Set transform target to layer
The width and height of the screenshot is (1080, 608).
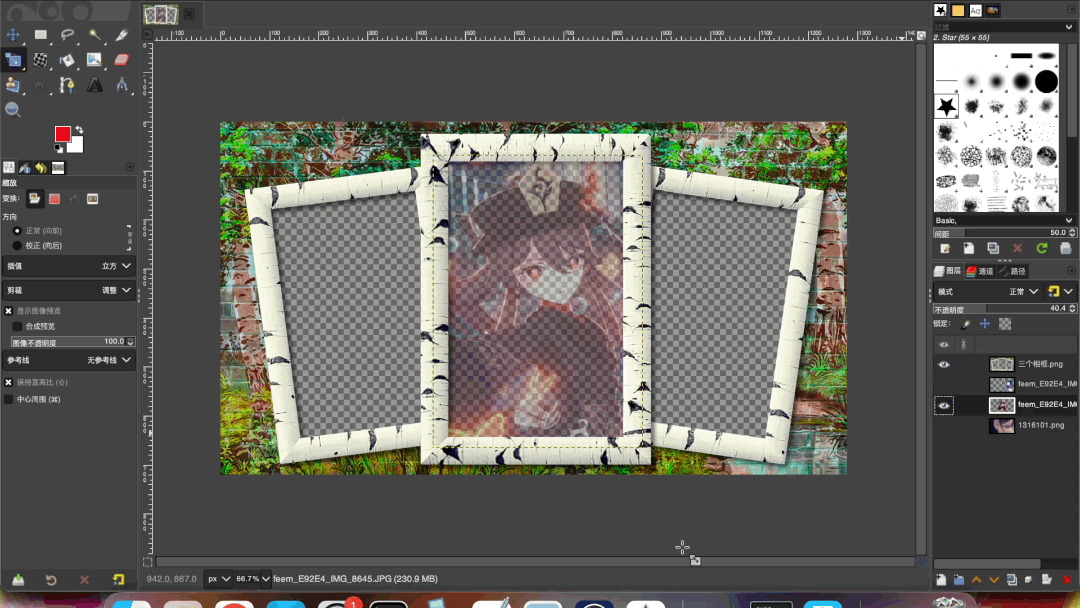tap(34, 199)
